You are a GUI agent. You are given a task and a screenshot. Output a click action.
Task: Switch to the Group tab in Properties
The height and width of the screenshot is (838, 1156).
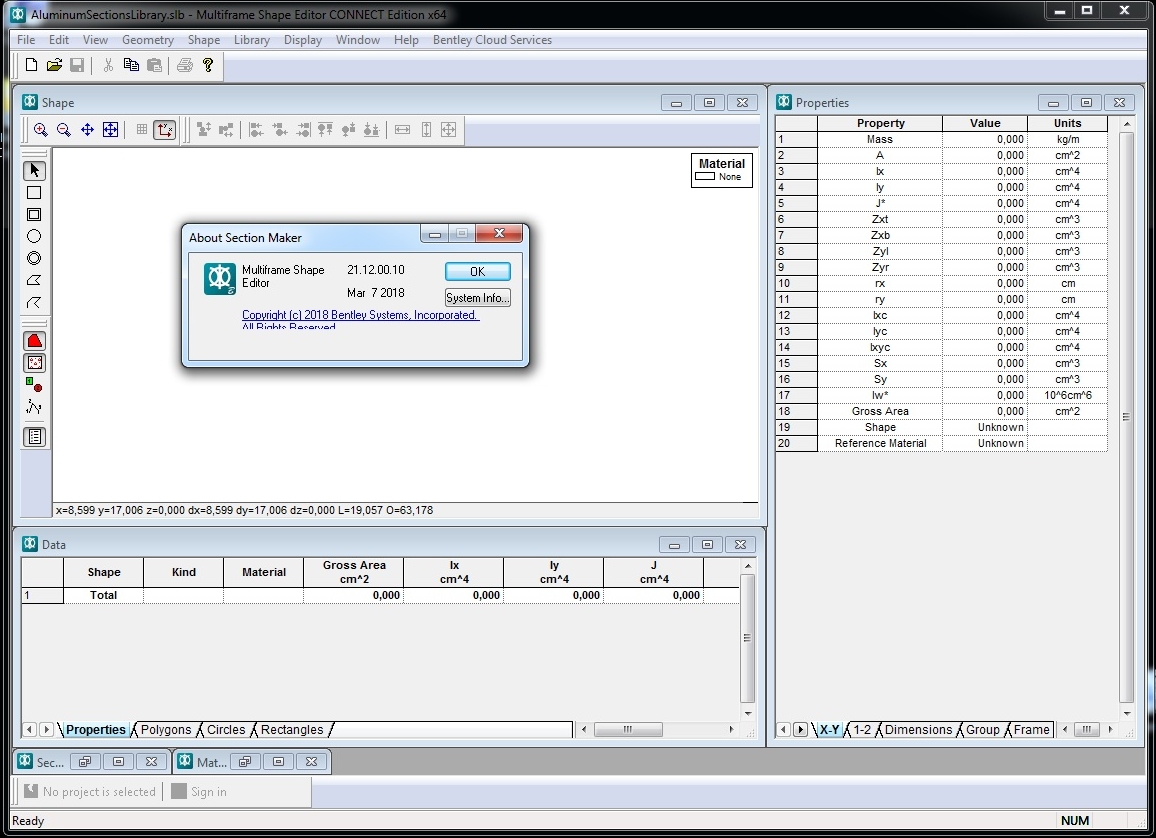983,730
